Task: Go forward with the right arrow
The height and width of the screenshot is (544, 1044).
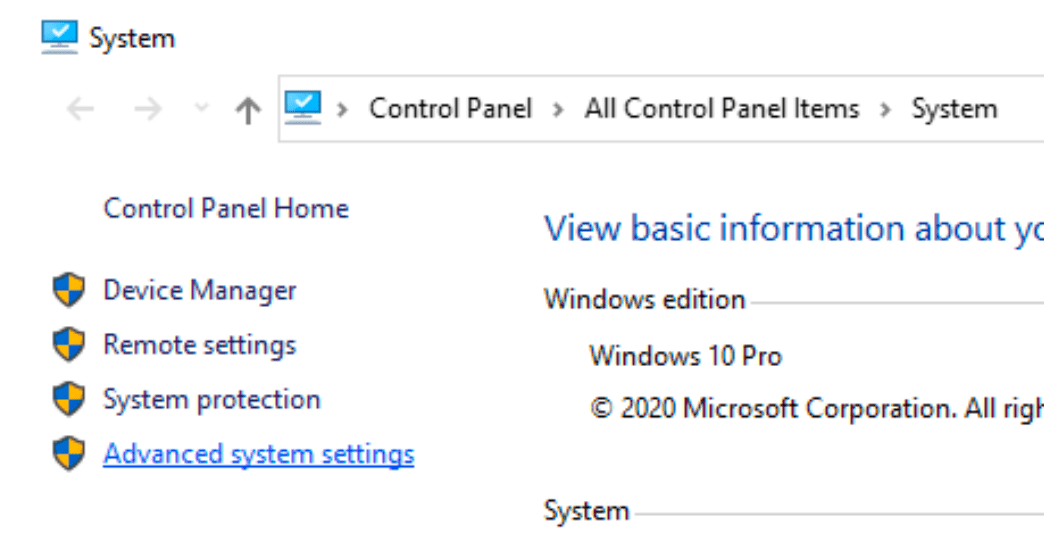Action: coord(147,109)
